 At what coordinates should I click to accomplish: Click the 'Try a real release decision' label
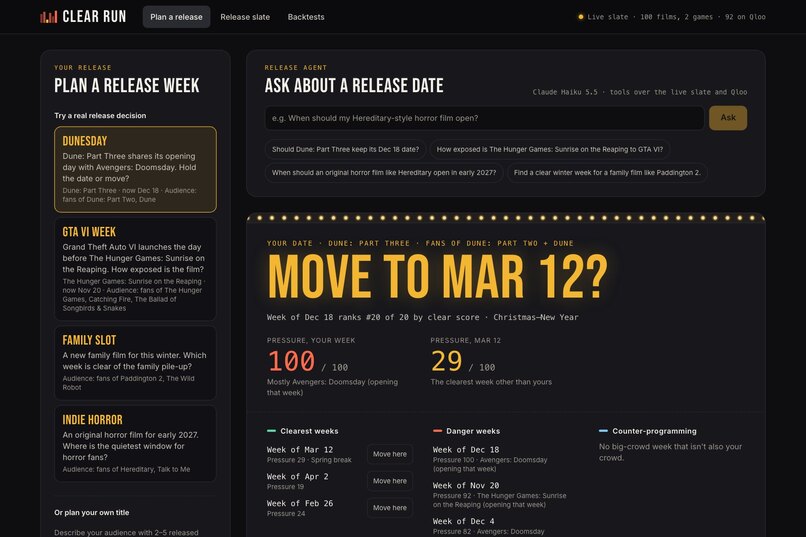tap(100, 116)
